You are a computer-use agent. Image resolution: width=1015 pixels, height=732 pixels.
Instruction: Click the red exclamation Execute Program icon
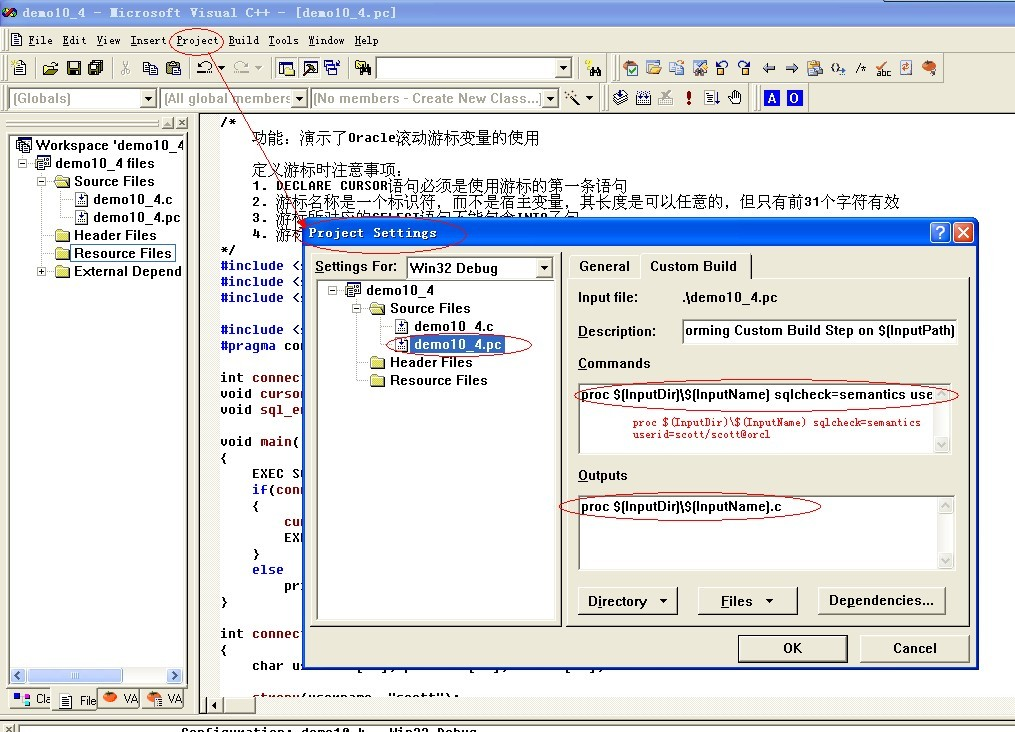(x=689, y=98)
